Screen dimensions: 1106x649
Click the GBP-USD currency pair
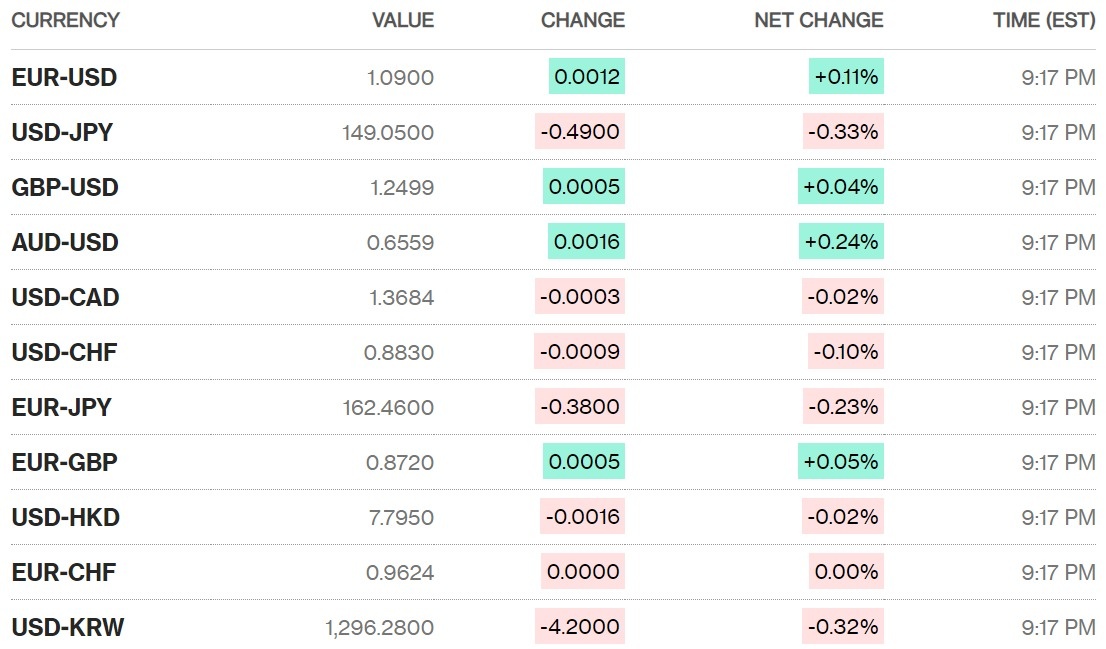65,187
